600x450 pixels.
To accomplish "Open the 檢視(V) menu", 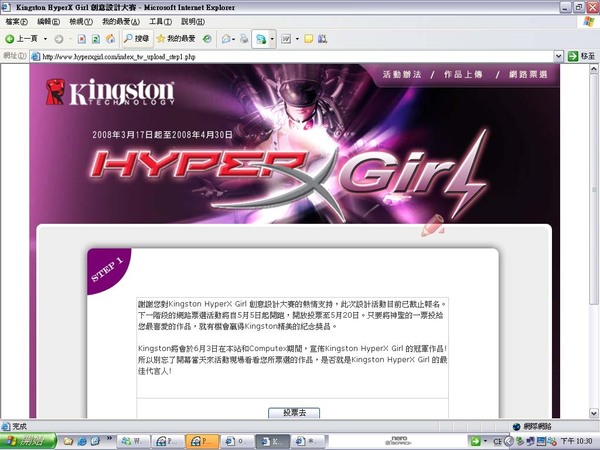I will point(81,22).
